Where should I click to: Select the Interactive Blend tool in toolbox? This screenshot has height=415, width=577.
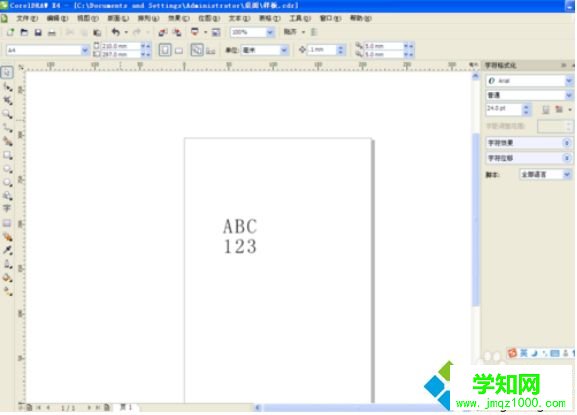(7, 237)
